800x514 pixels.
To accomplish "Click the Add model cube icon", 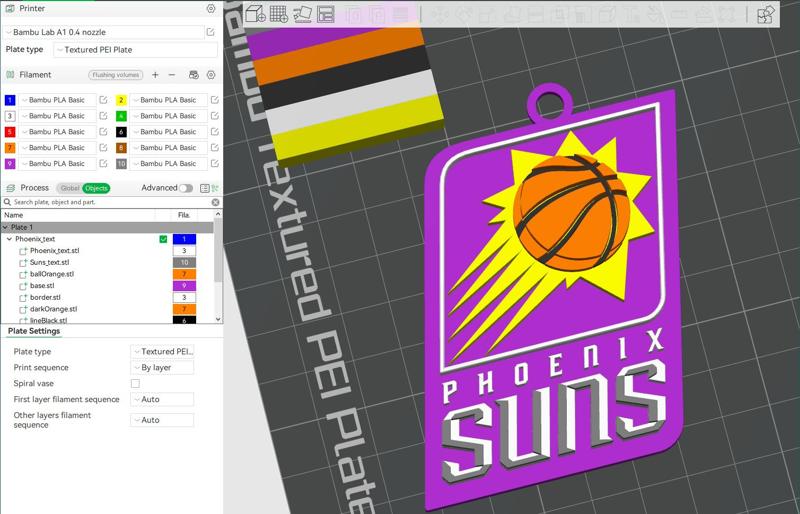I will pos(256,14).
